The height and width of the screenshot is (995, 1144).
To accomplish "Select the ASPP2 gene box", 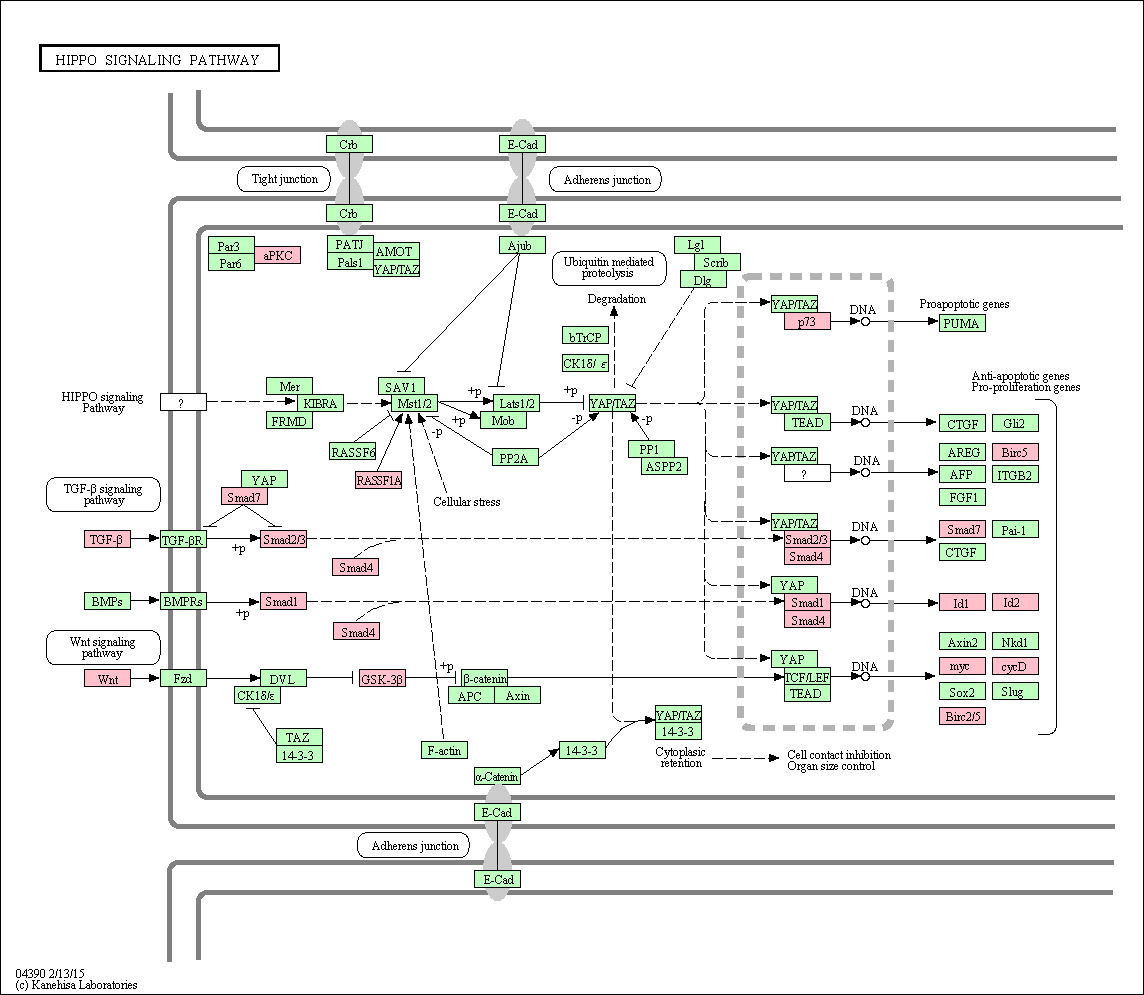I will (665, 466).
